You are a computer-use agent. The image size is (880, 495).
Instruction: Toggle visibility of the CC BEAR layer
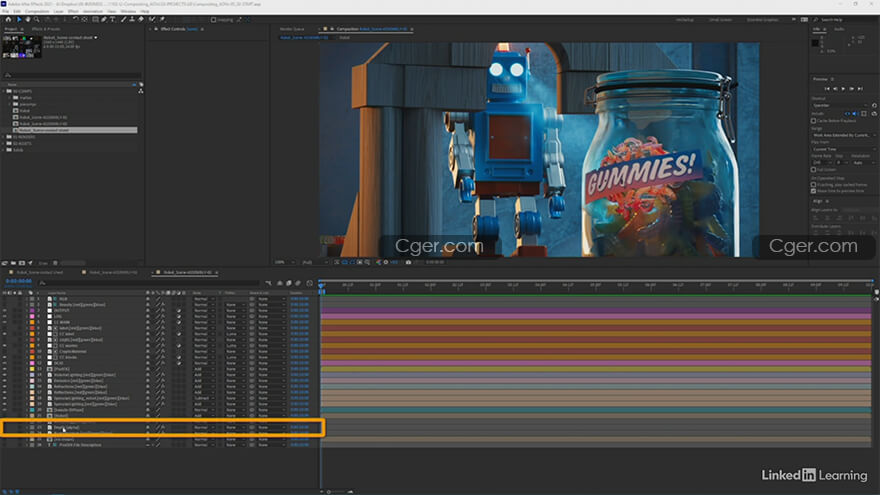click(4, 322)
